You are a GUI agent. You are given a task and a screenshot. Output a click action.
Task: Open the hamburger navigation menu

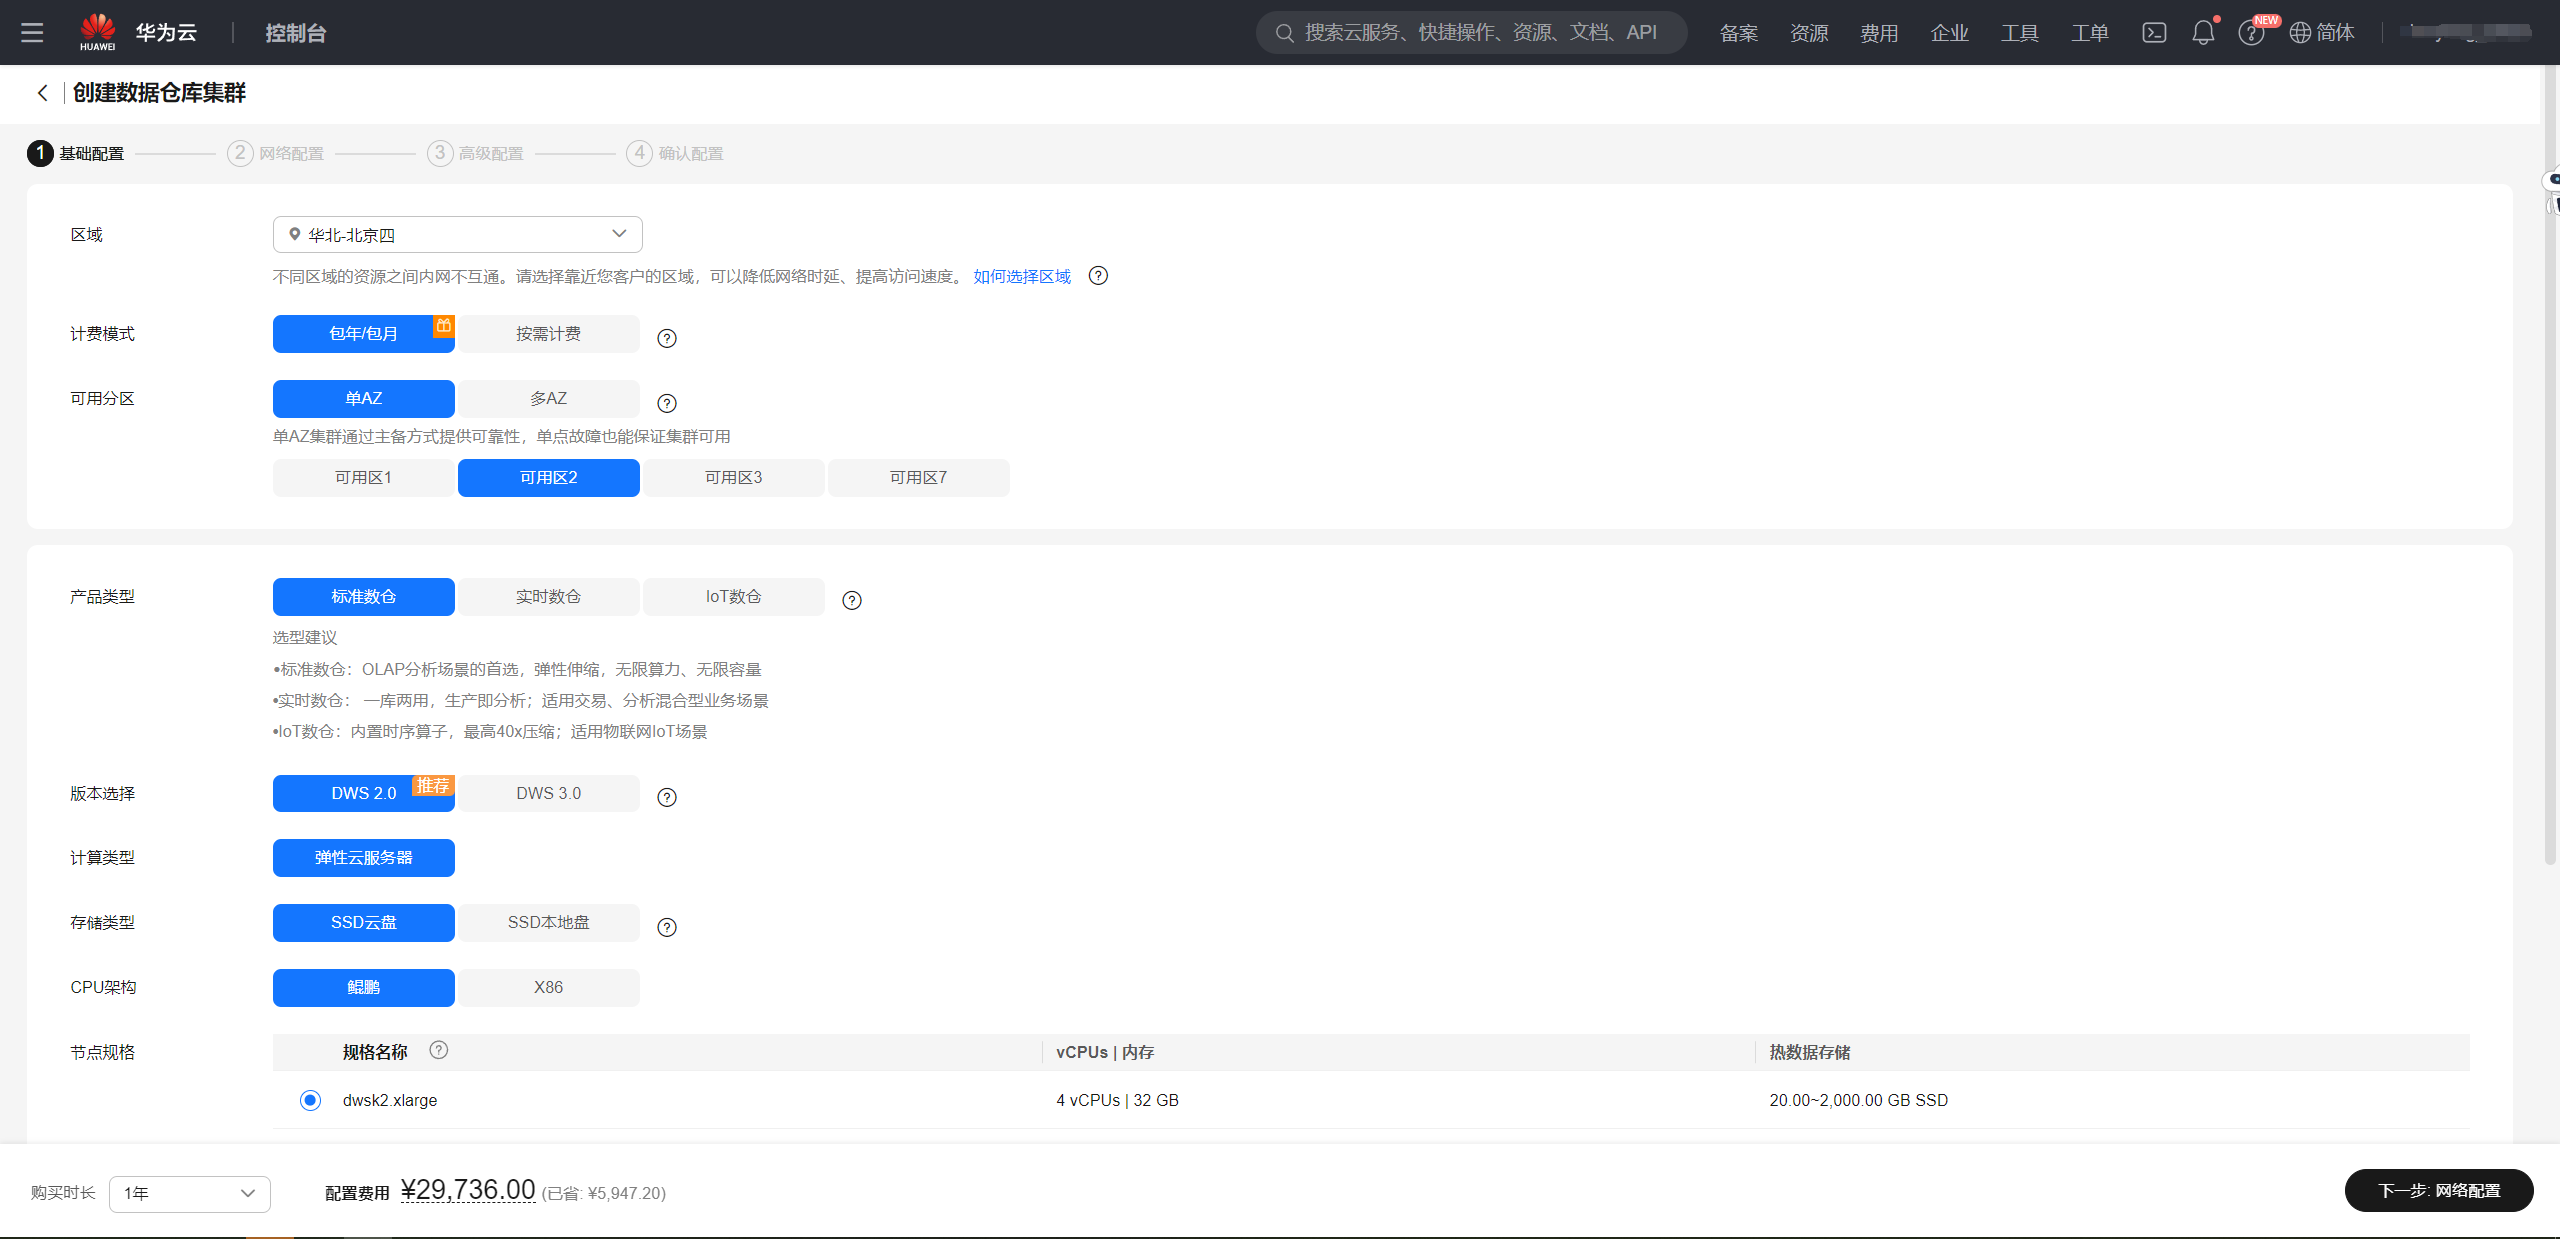[x=32, y=33]
